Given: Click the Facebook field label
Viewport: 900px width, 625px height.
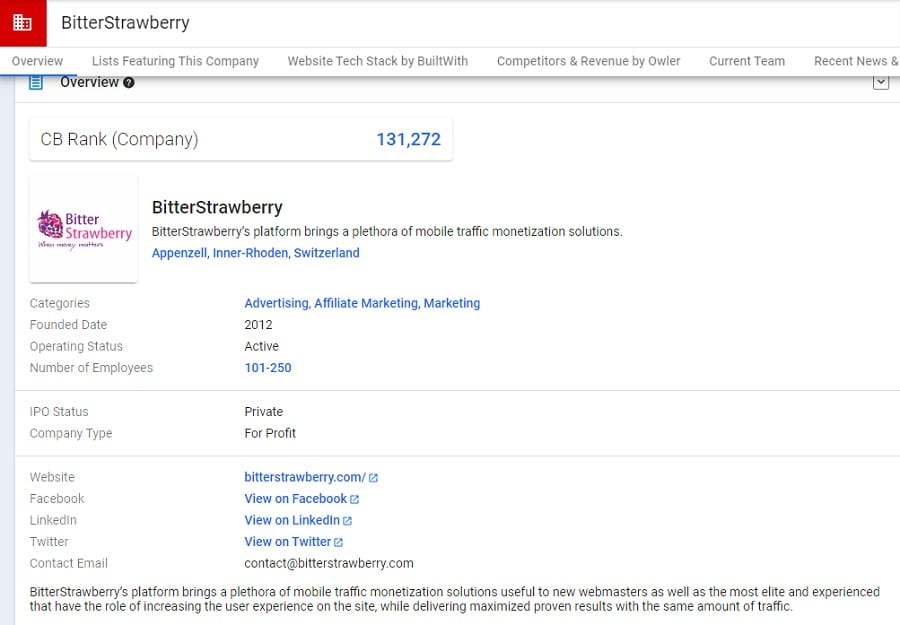Looking at the screenshot, I should point(57,499).
